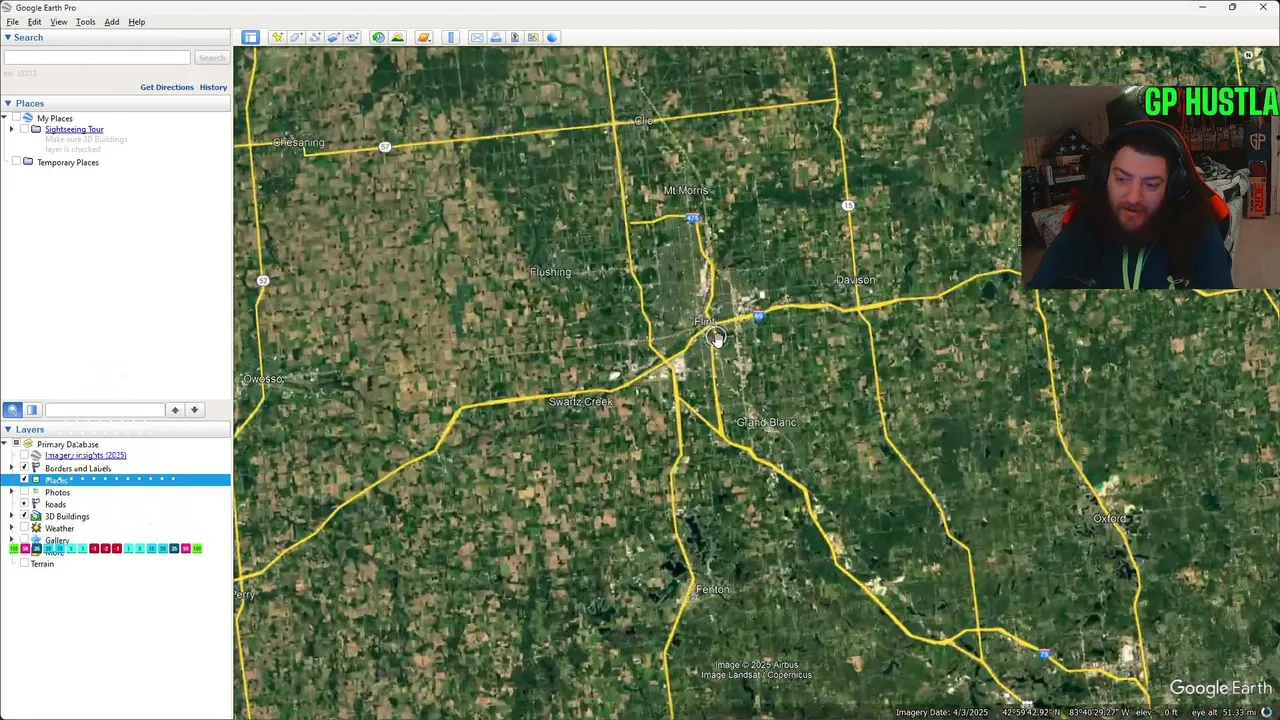Check the Temporary Places checkbox

[16, 162]
